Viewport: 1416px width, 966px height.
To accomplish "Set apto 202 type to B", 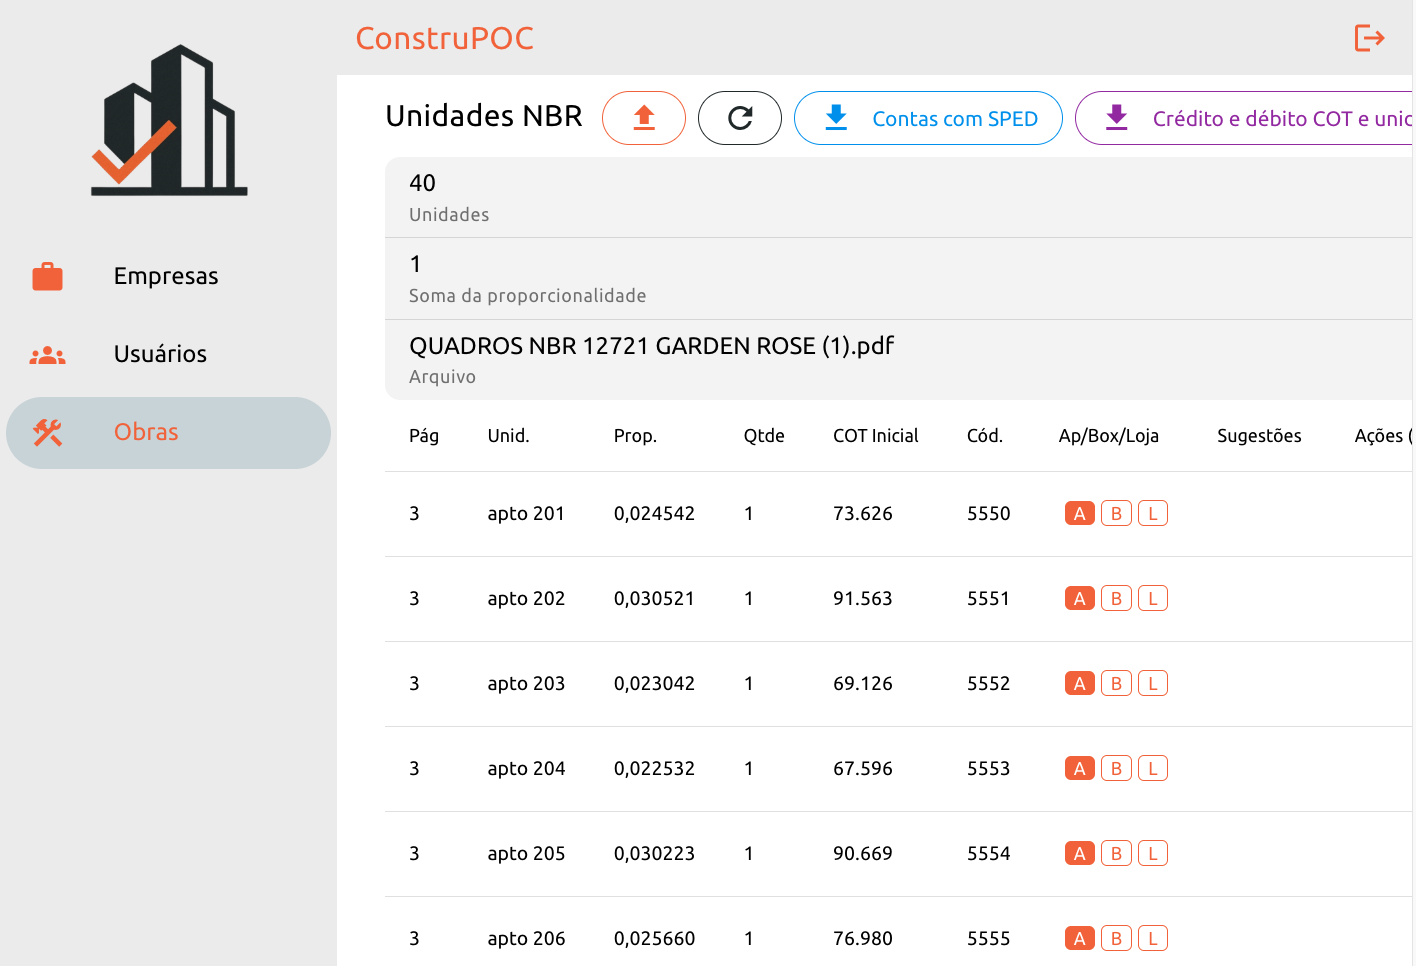I will pos(1116,598).
